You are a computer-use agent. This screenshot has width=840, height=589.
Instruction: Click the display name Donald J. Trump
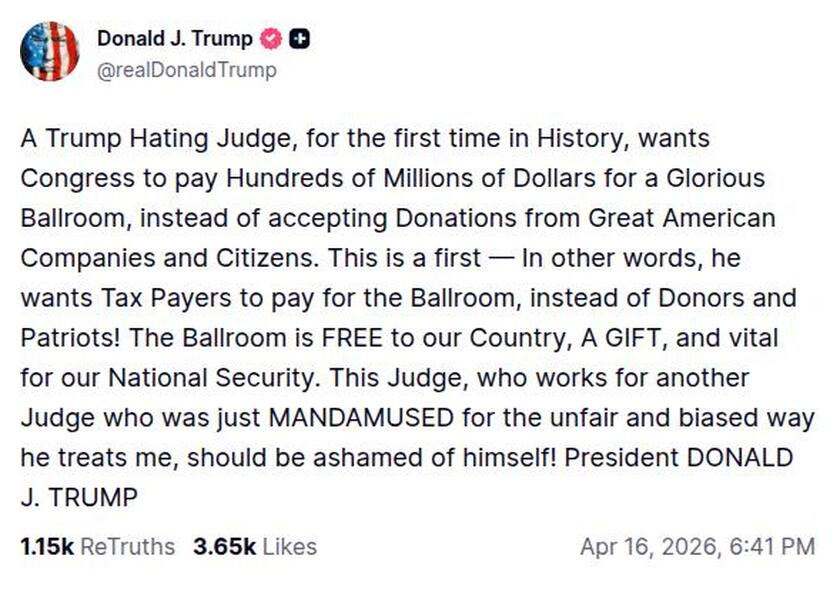pos(173,39)
